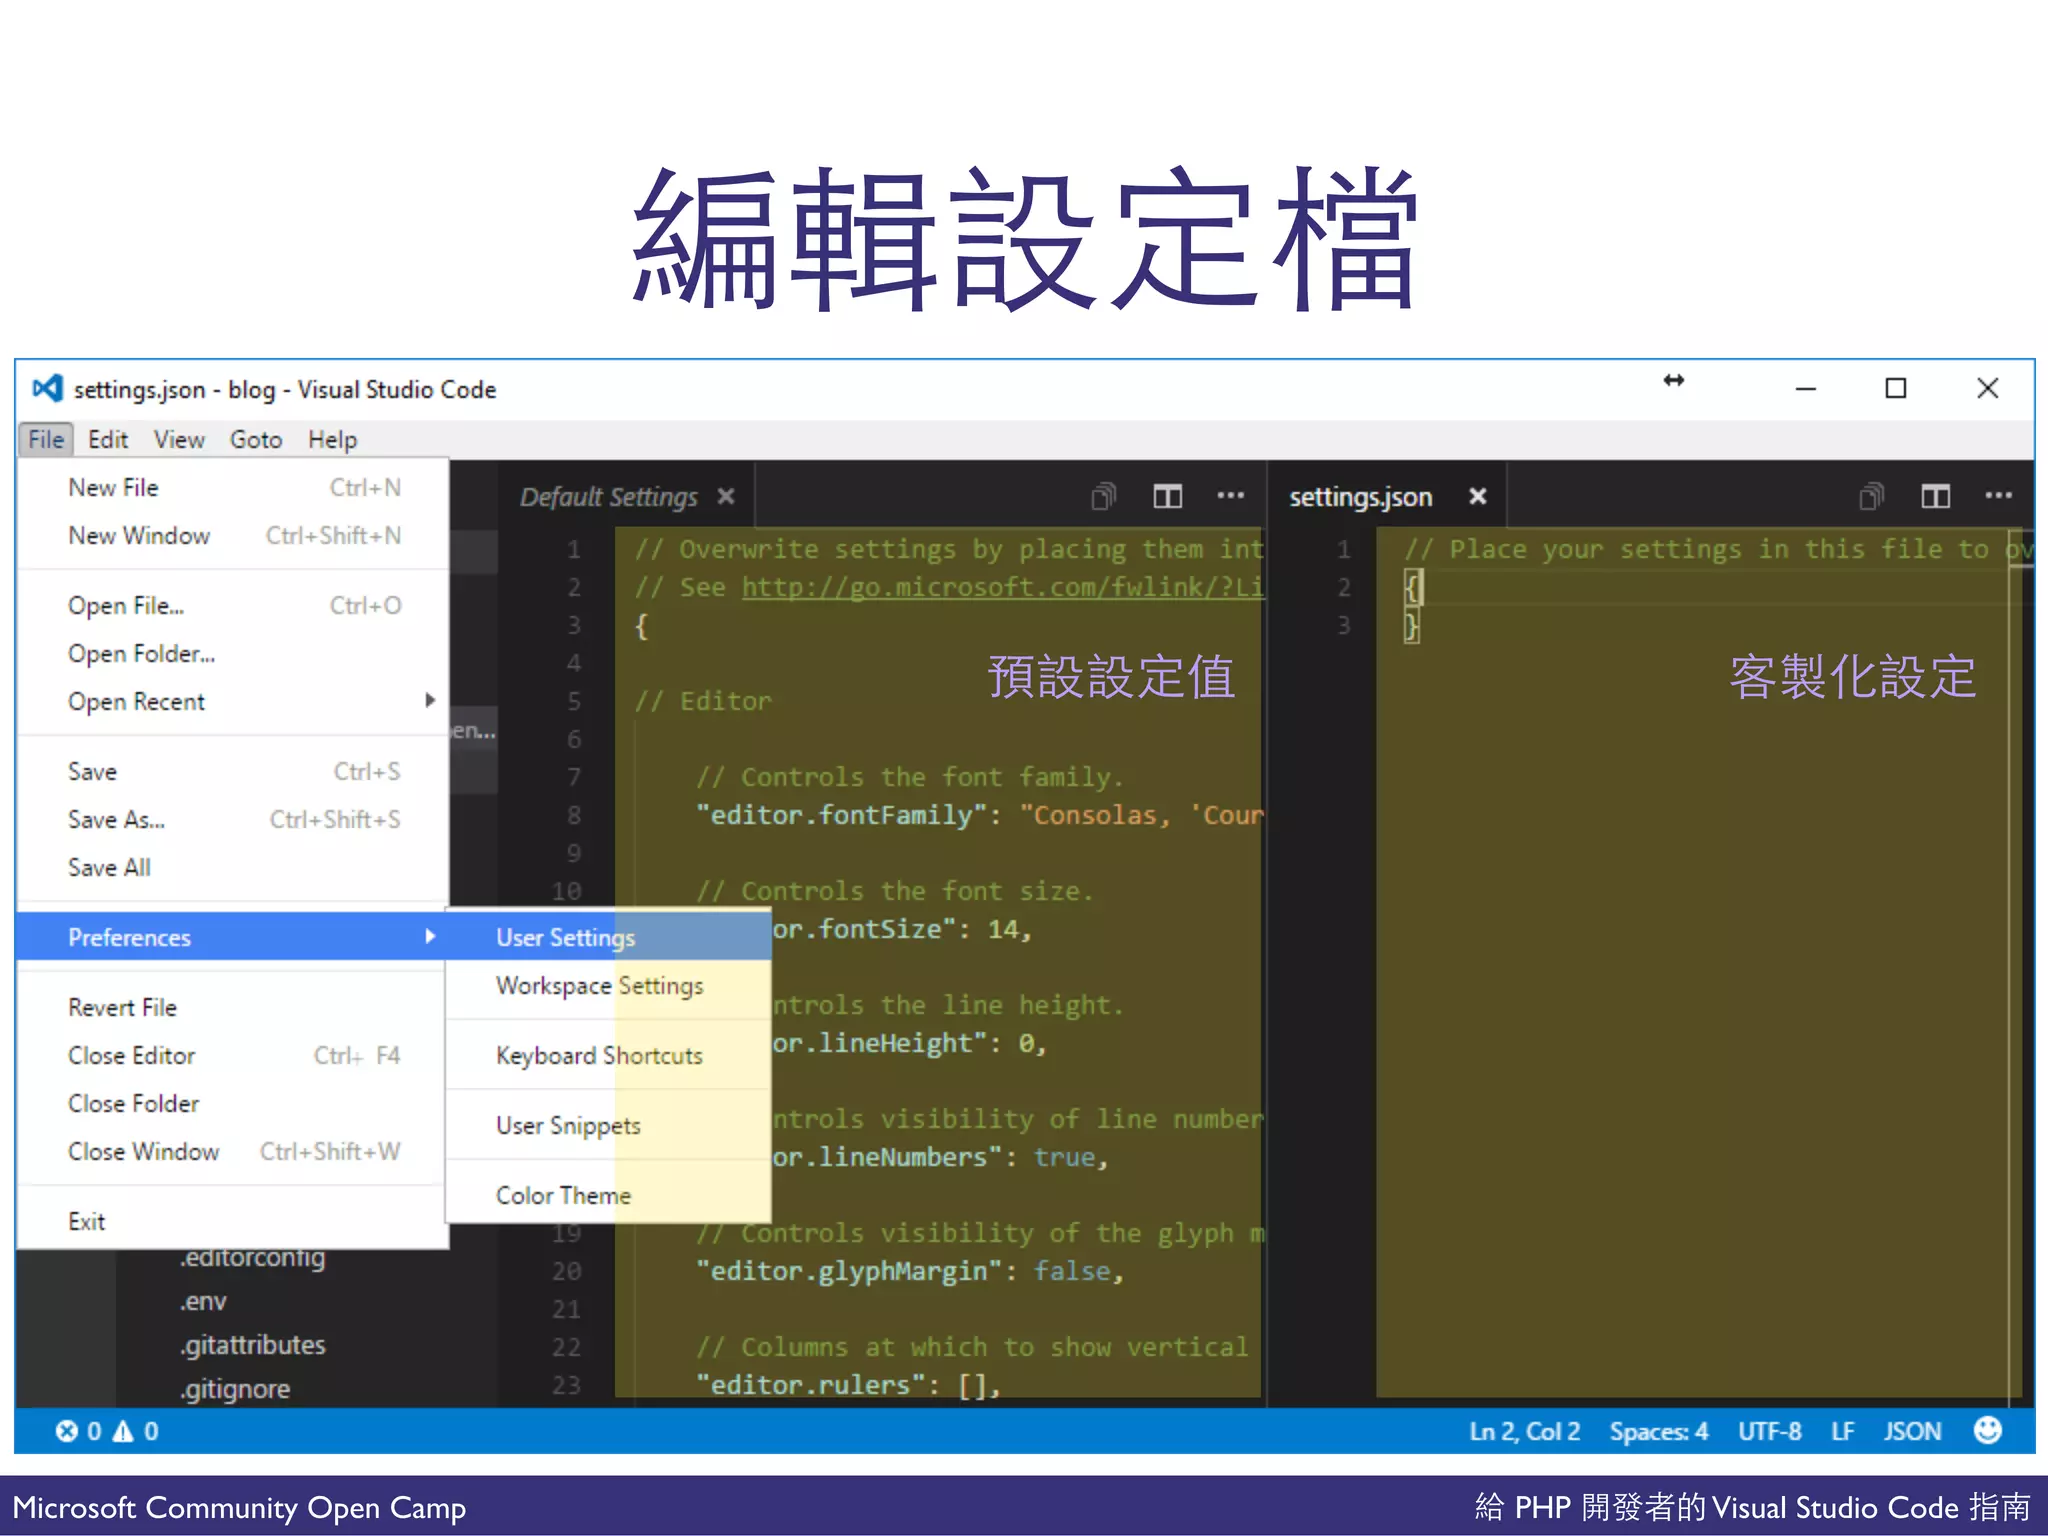2048x1536 pixels.
Task: Click Close Window menu entry
Action: [233, 1151]
